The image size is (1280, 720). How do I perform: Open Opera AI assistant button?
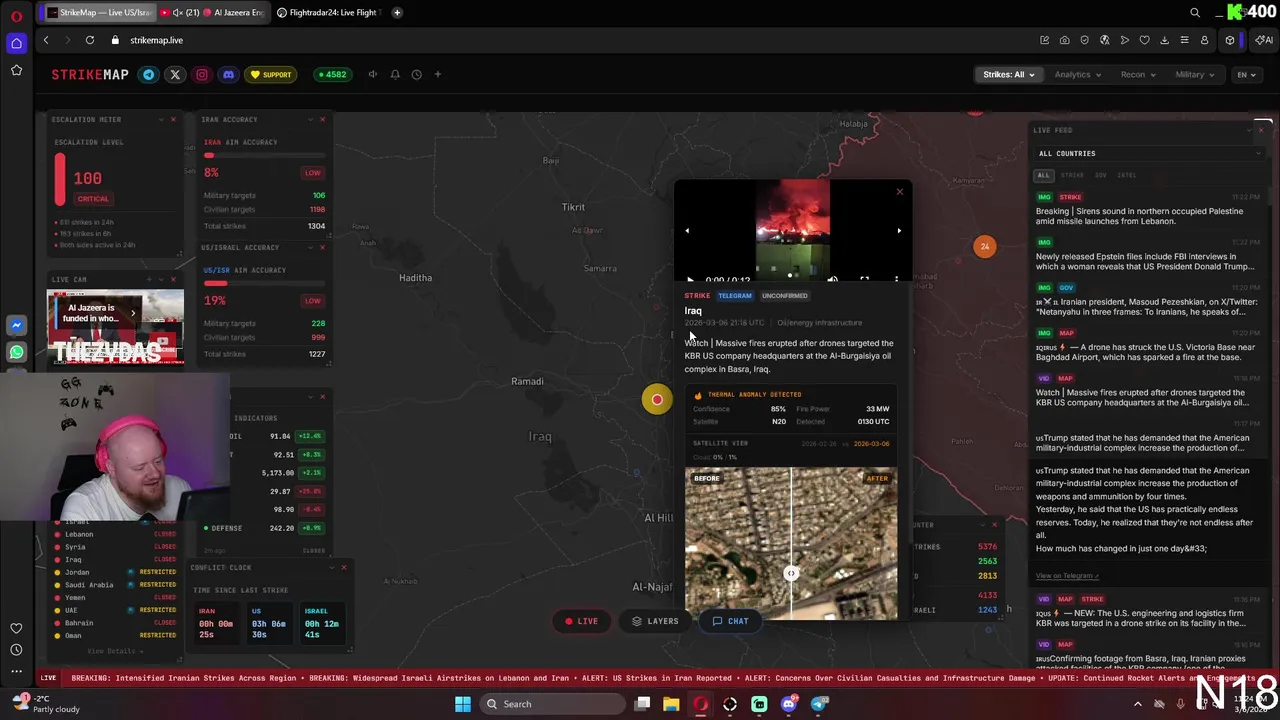[x=1264, y=40]
